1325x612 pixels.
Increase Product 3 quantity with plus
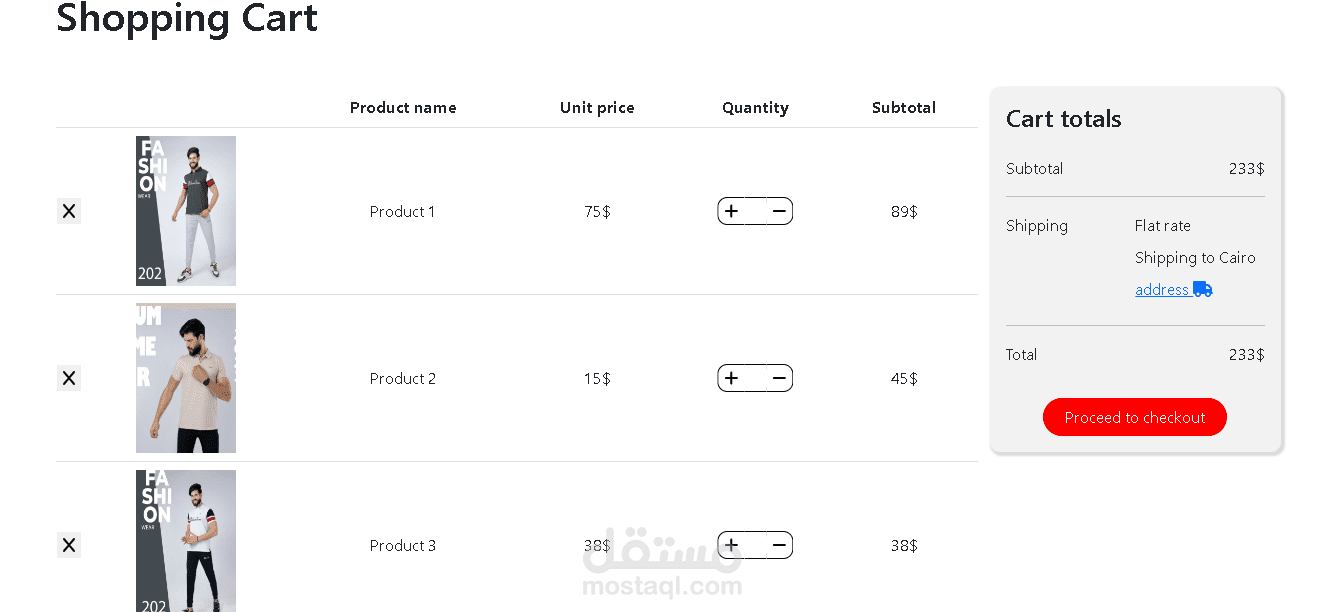pos(732,545)
